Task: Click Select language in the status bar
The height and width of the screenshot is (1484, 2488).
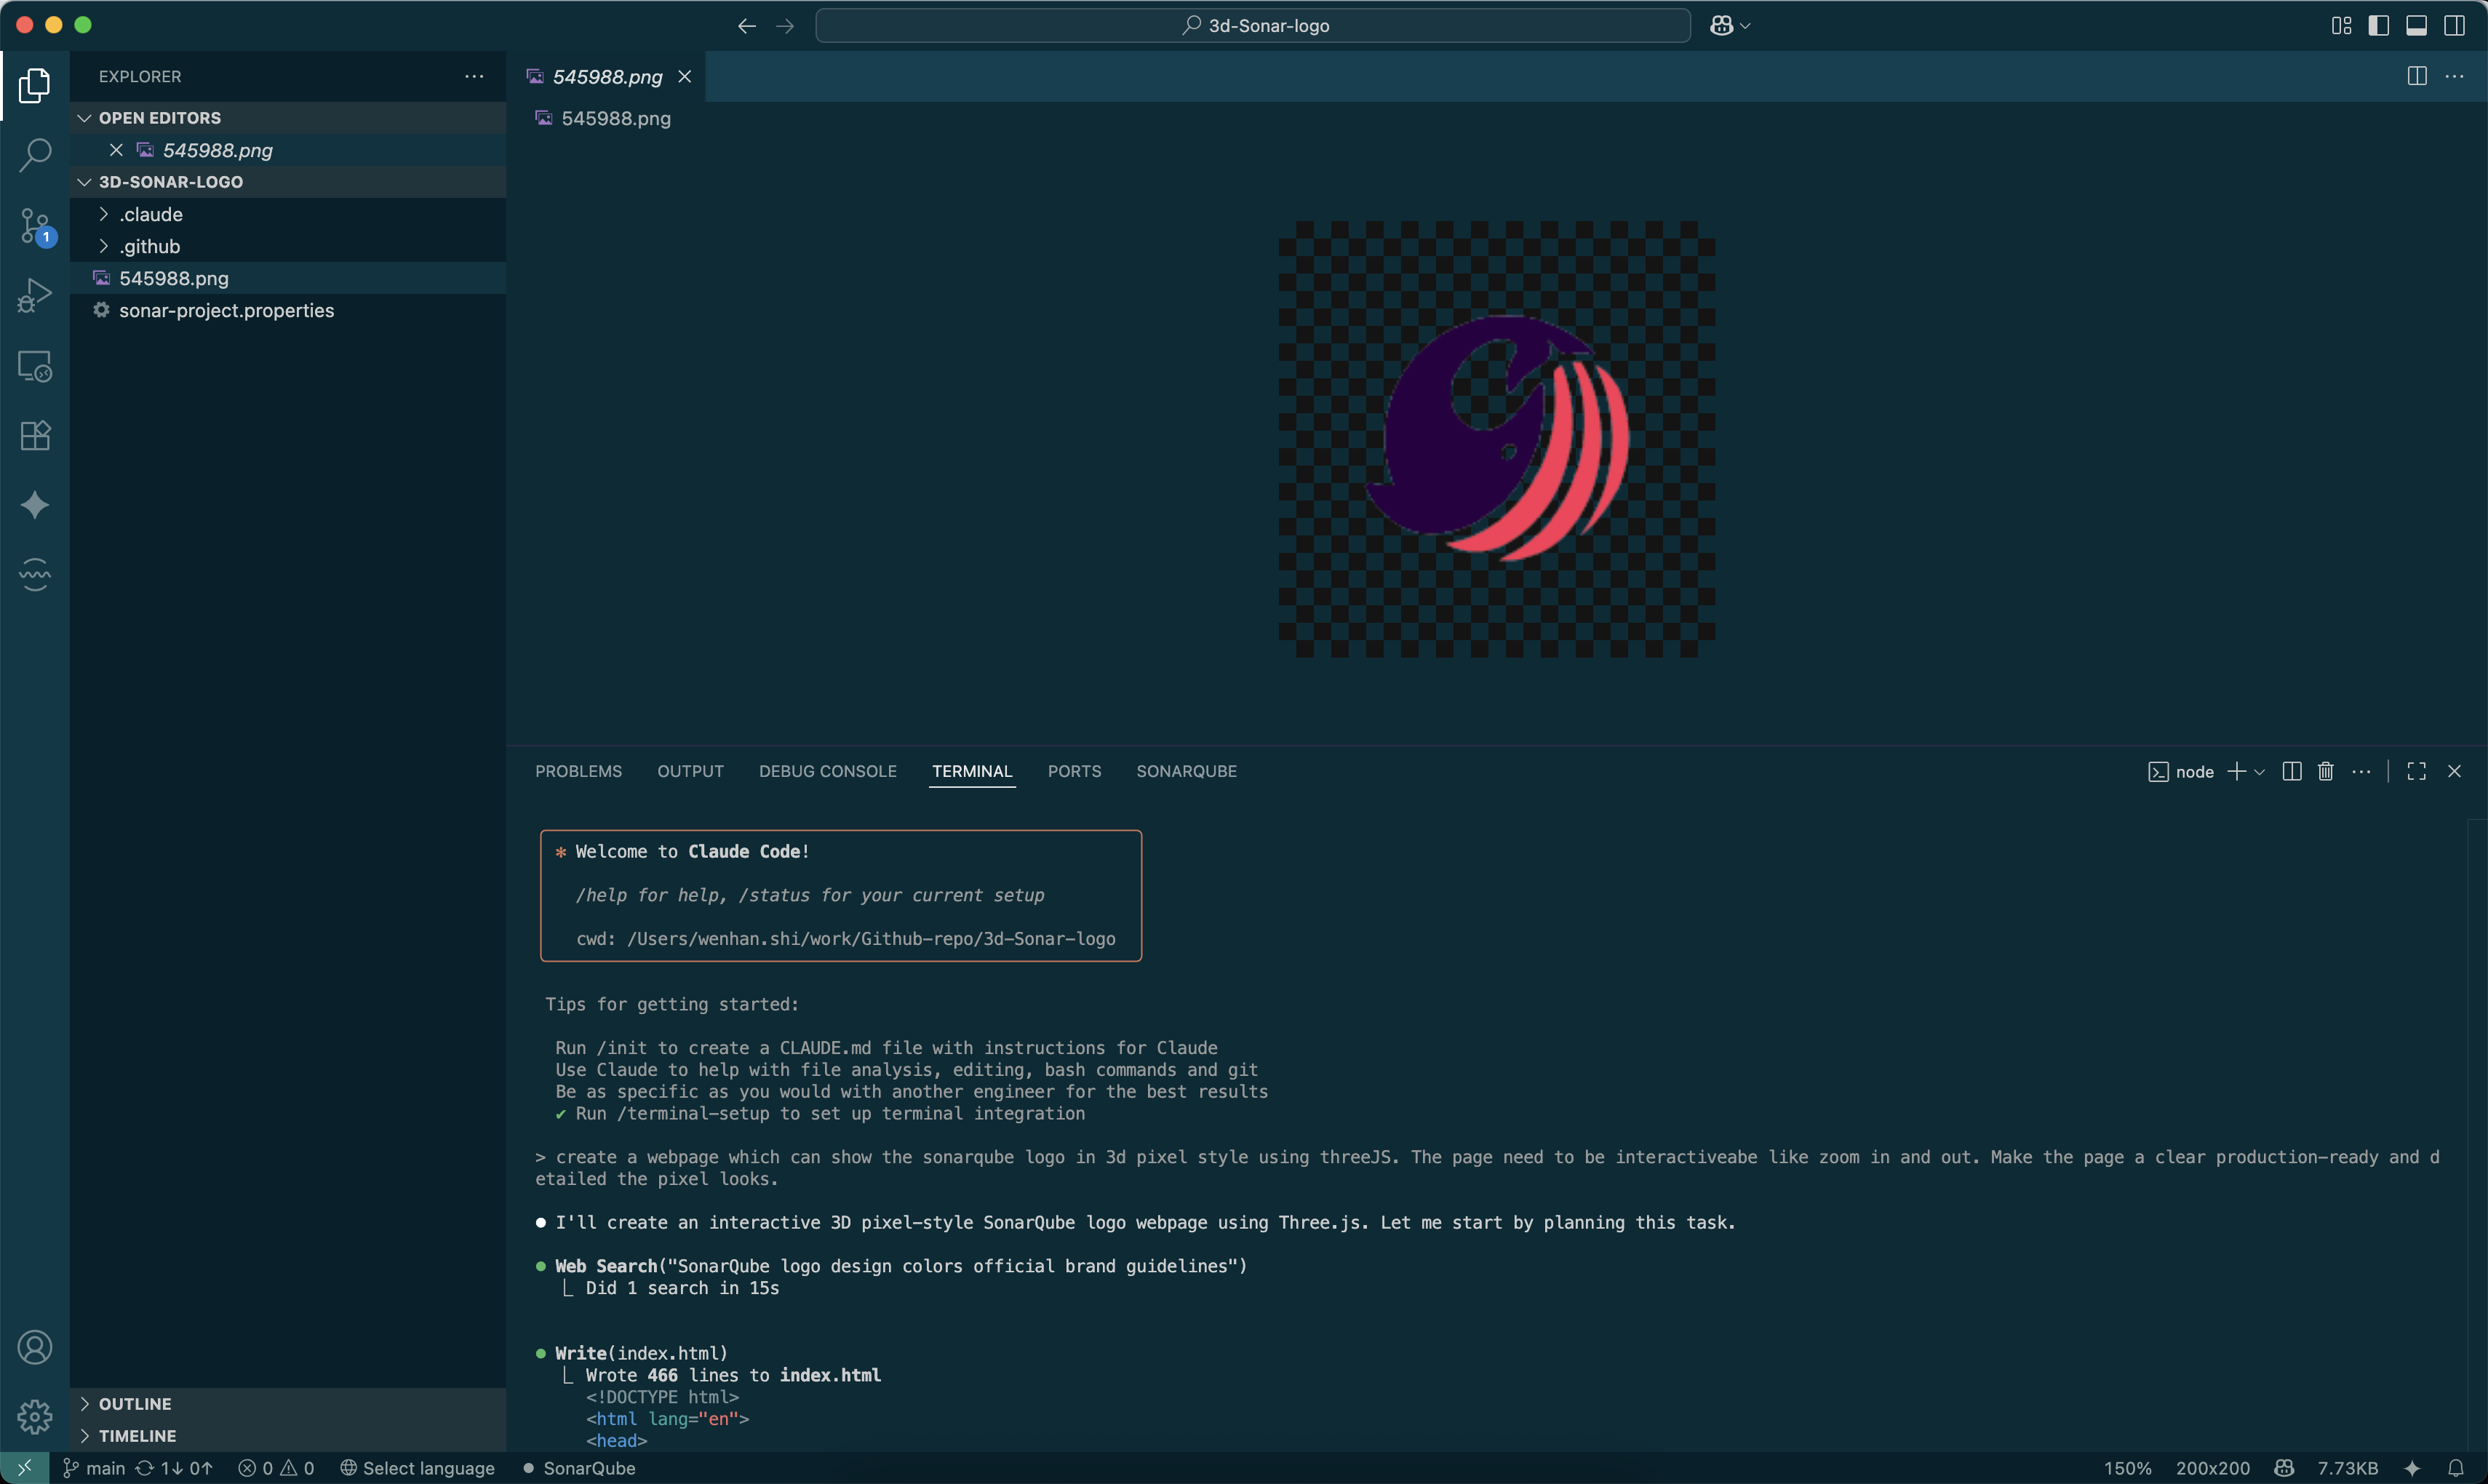Action: (418, 1468)
